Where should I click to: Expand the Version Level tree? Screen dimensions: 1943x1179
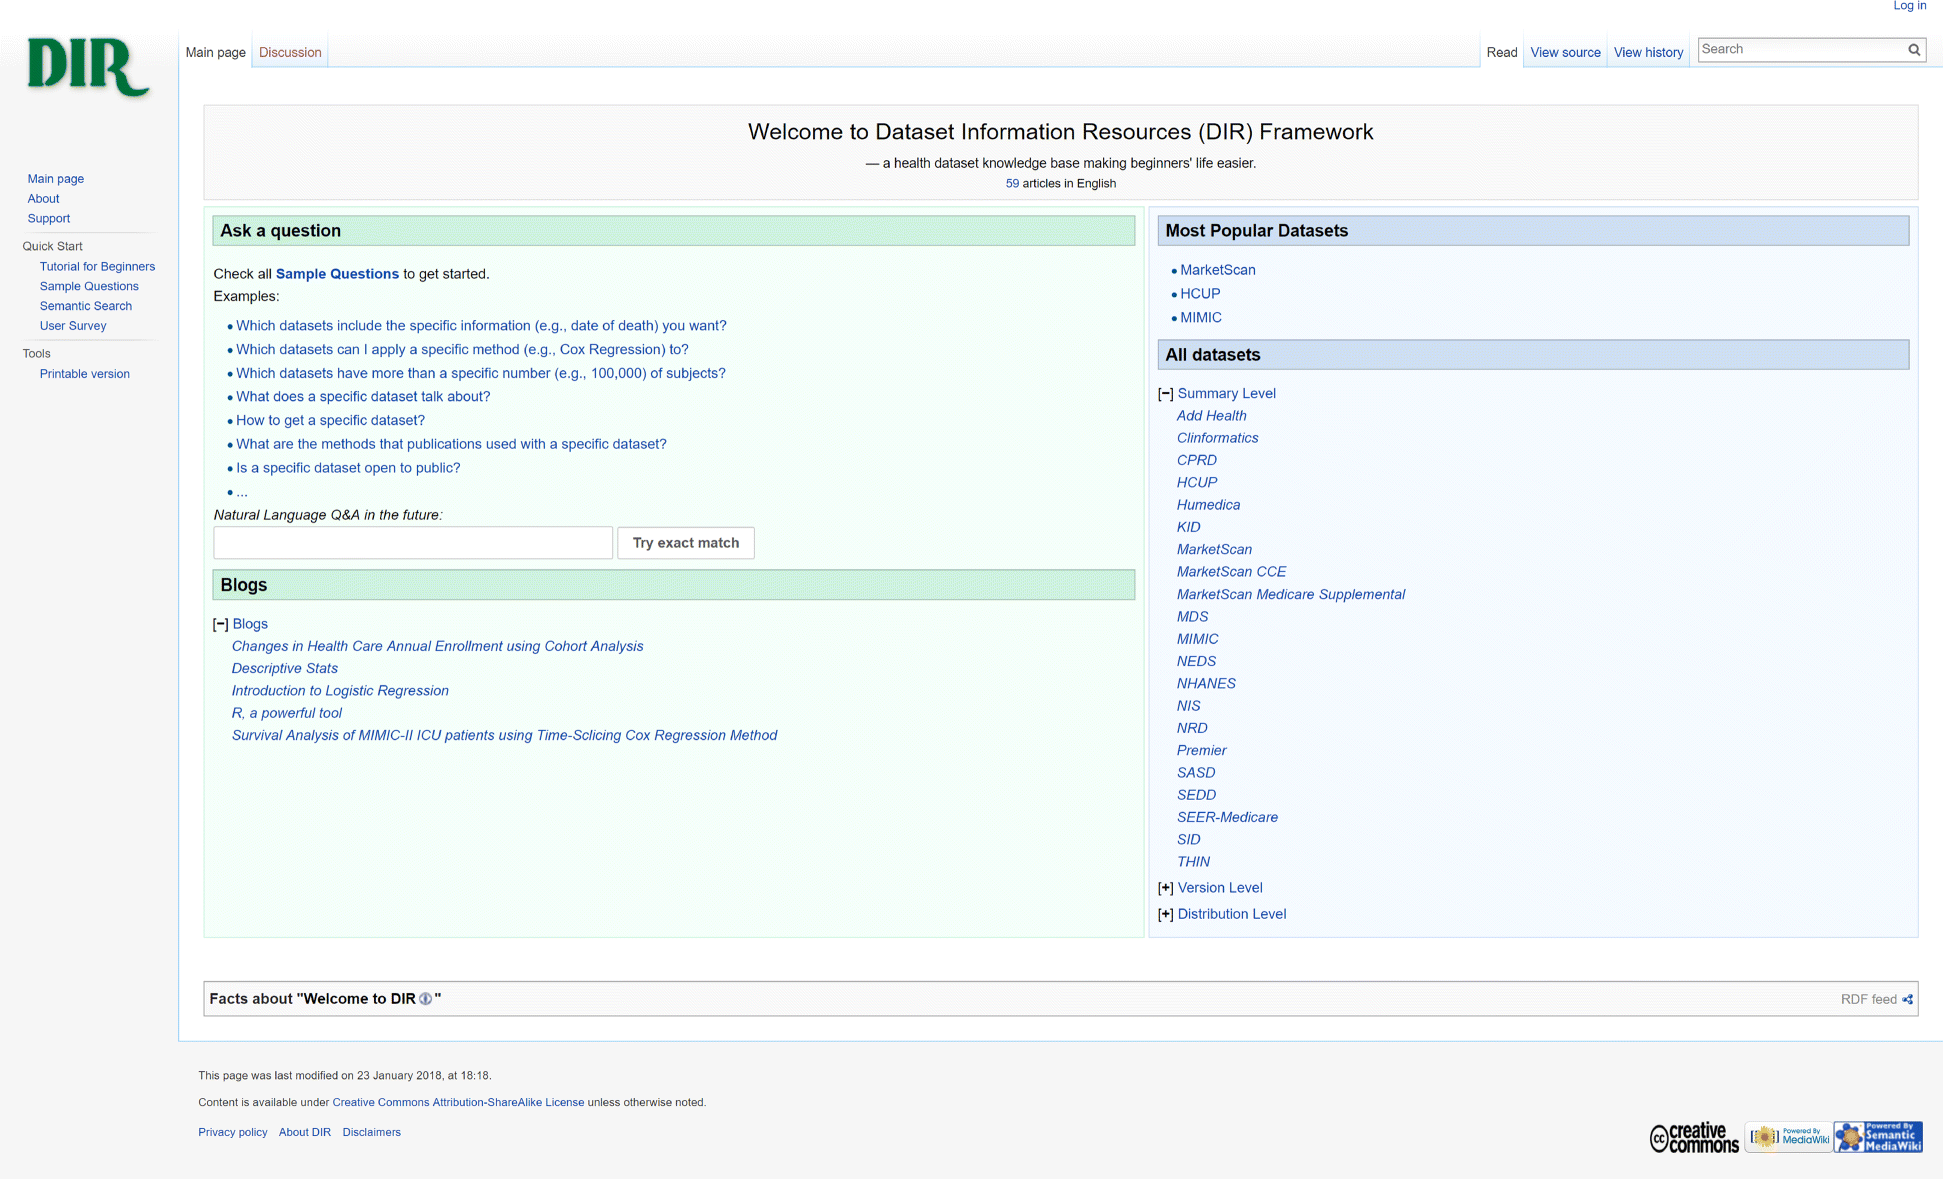[1165, 888]
